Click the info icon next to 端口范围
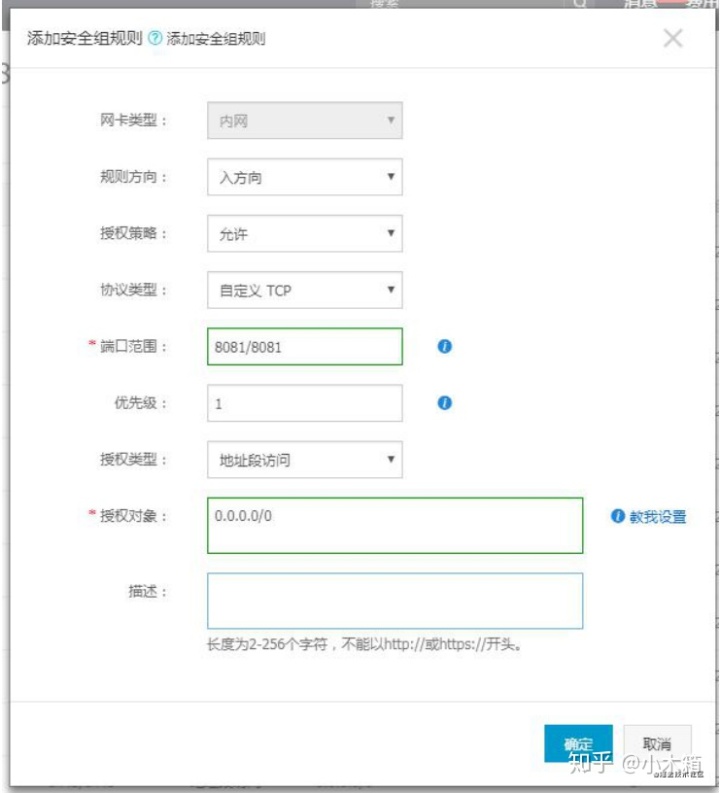Viewport: 720px width, 793px height. point(444,346)
